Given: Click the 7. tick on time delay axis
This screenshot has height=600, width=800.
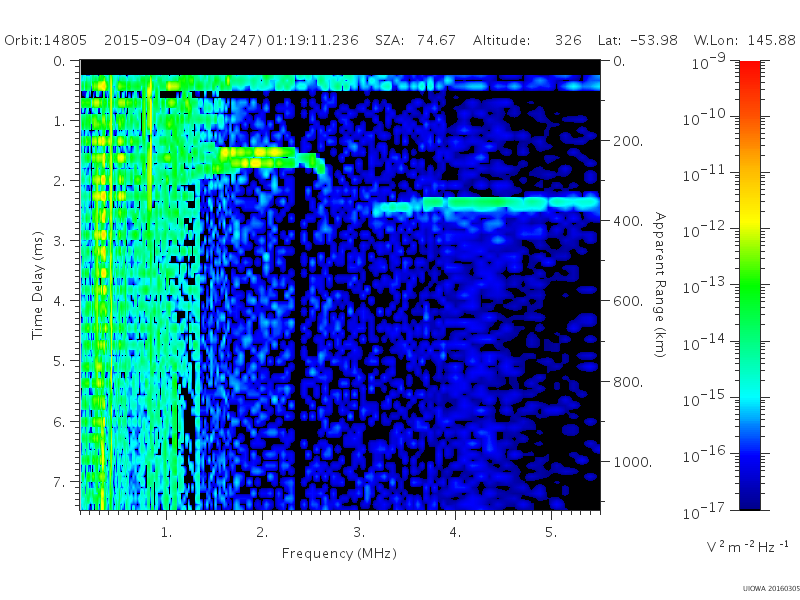Looking at the screenshot, I should click(x=60, y=482).
